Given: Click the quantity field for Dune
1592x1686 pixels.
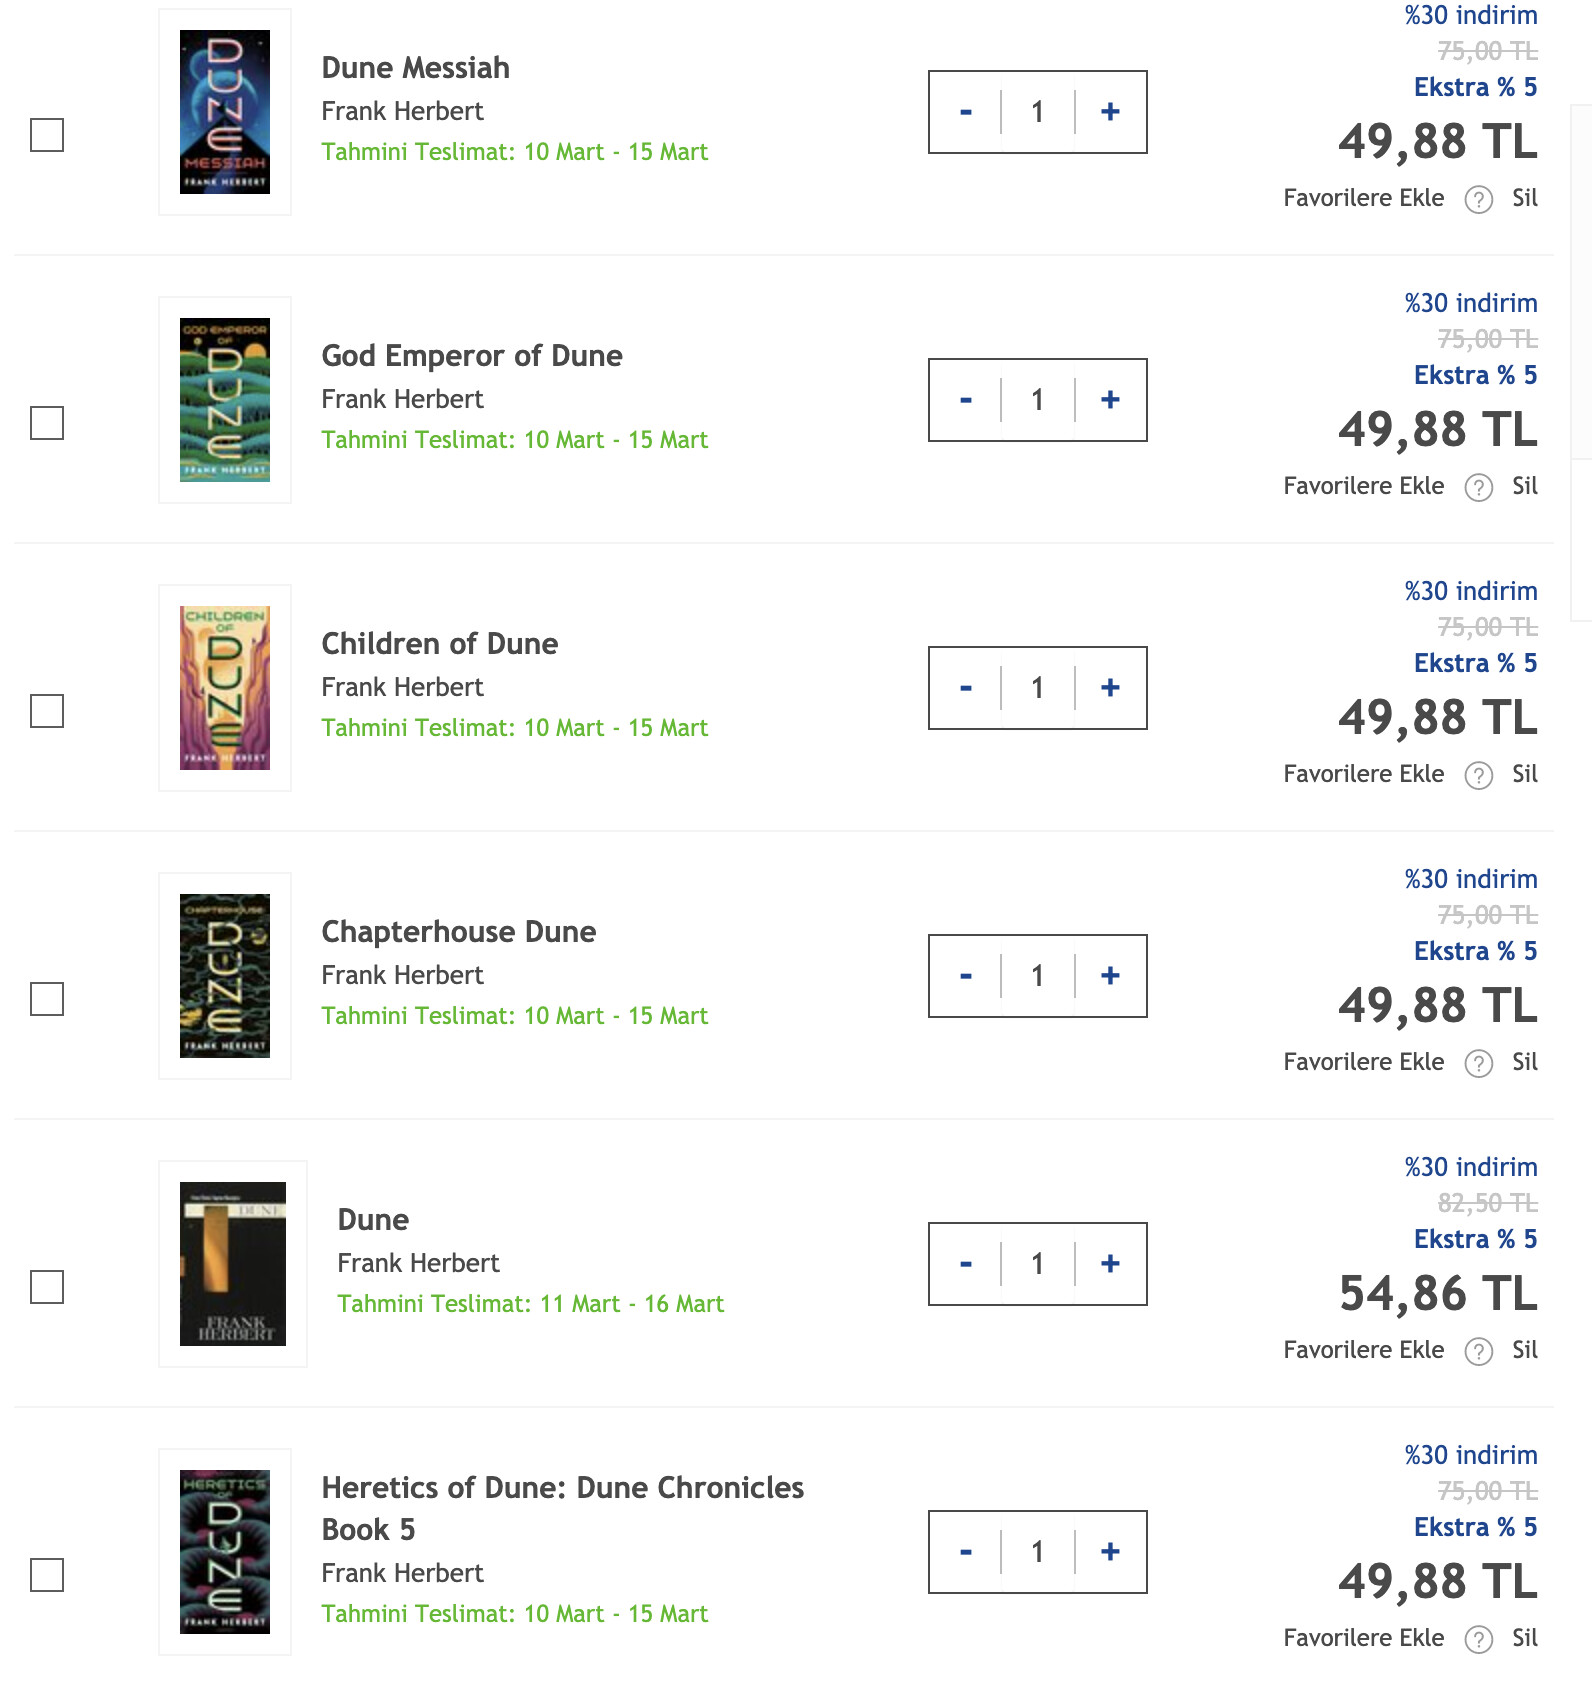Looking at the screenshot, I should tap(1037, 1264).
